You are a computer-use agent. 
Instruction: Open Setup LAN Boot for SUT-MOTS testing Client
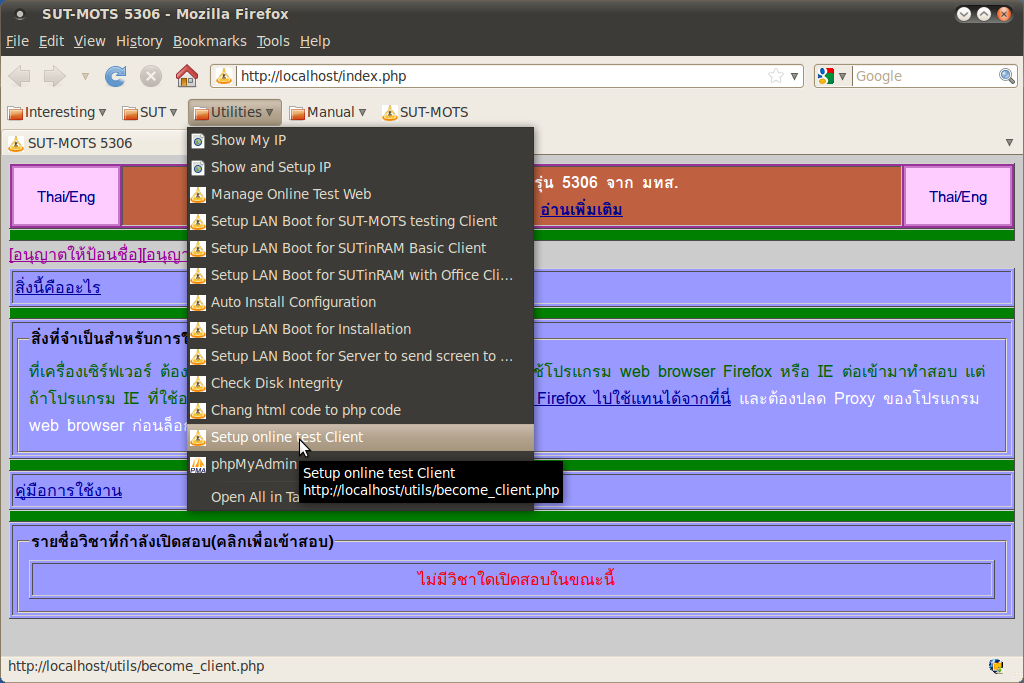360,221
